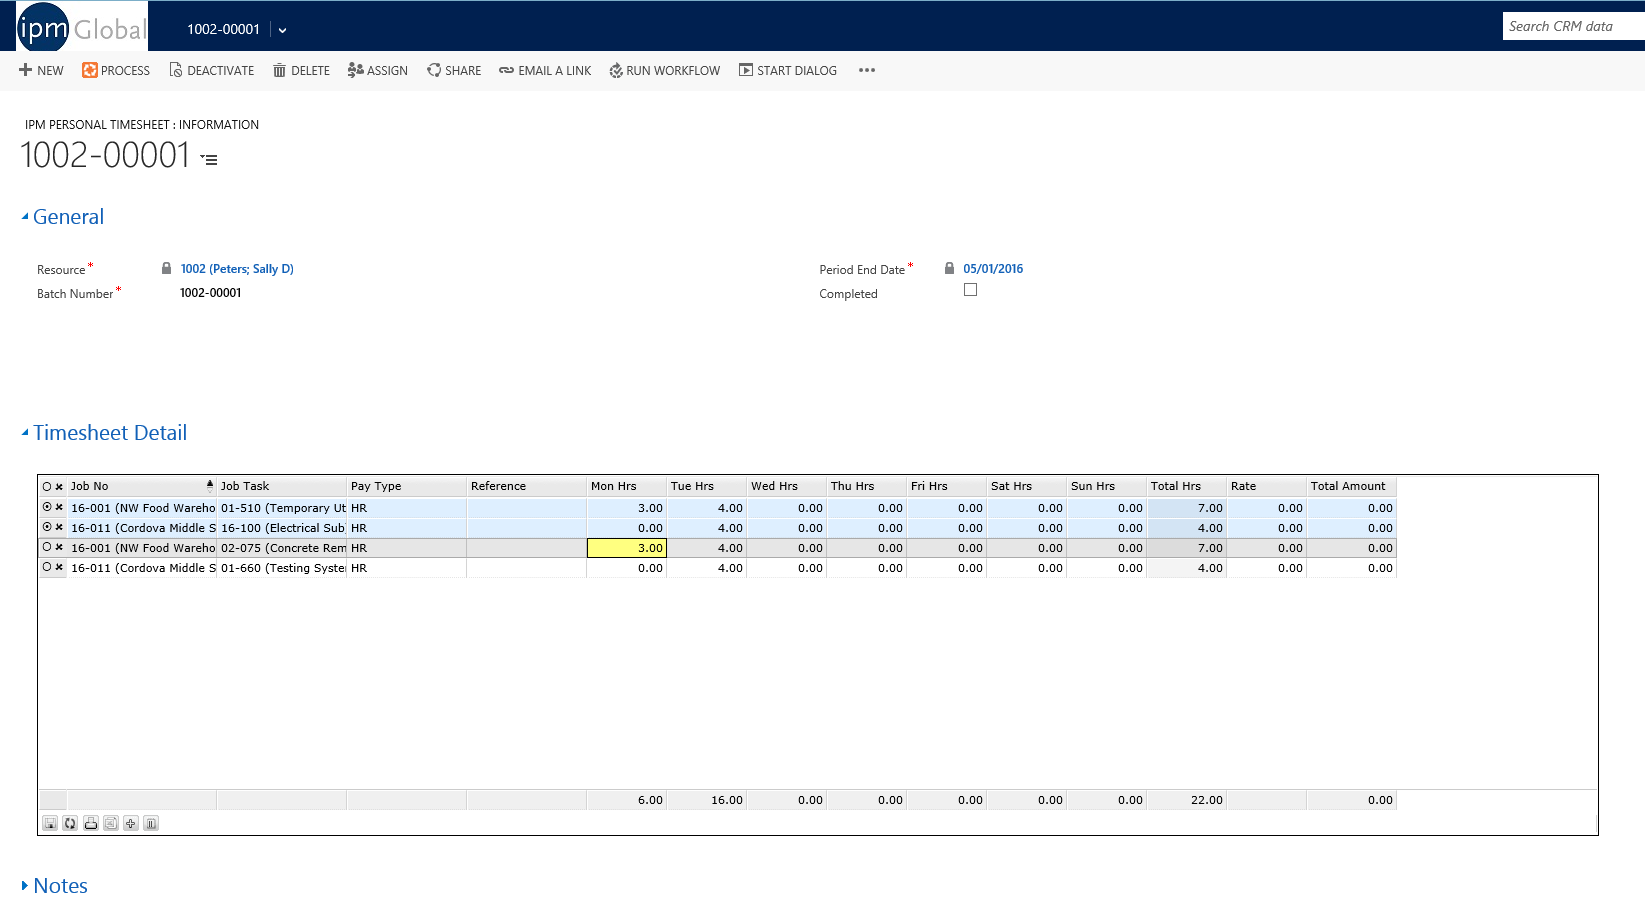Collapse the General section

(x=23, y=216)
